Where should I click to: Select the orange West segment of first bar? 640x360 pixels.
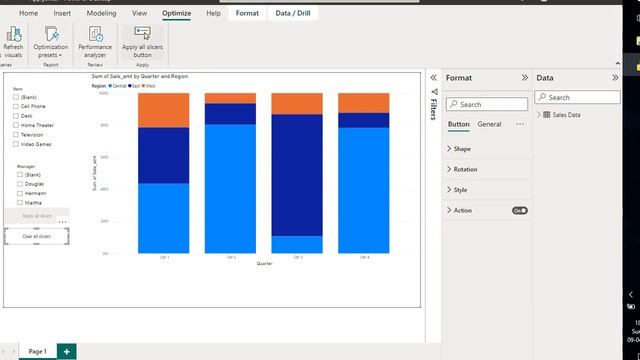pos(163,110)
